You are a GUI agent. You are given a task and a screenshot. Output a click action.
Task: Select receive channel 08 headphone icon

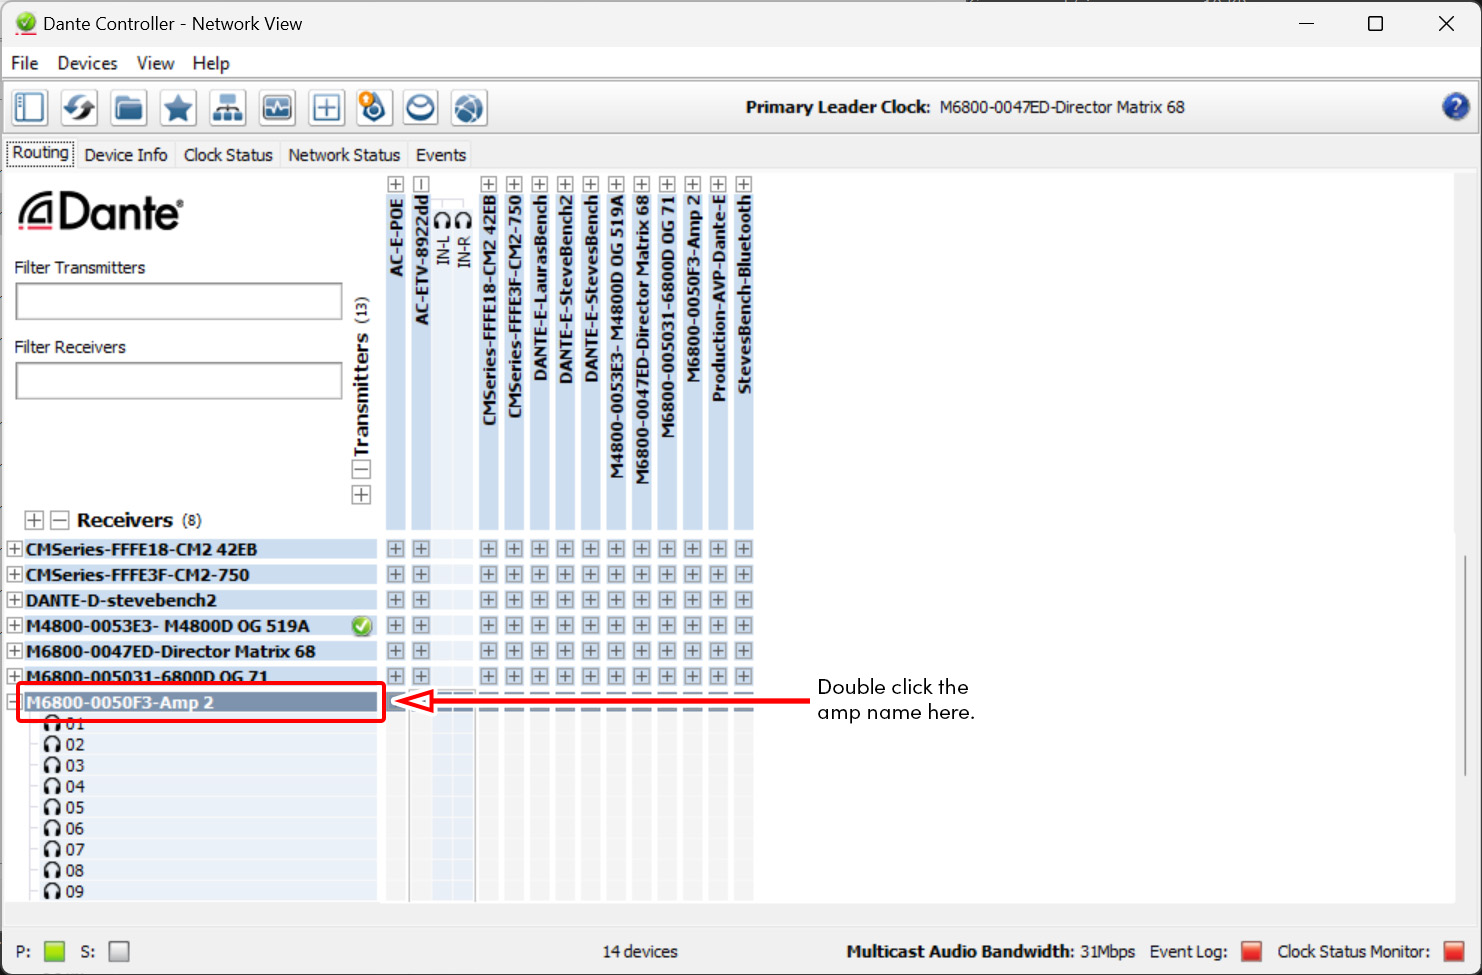(x=53, y=870)
